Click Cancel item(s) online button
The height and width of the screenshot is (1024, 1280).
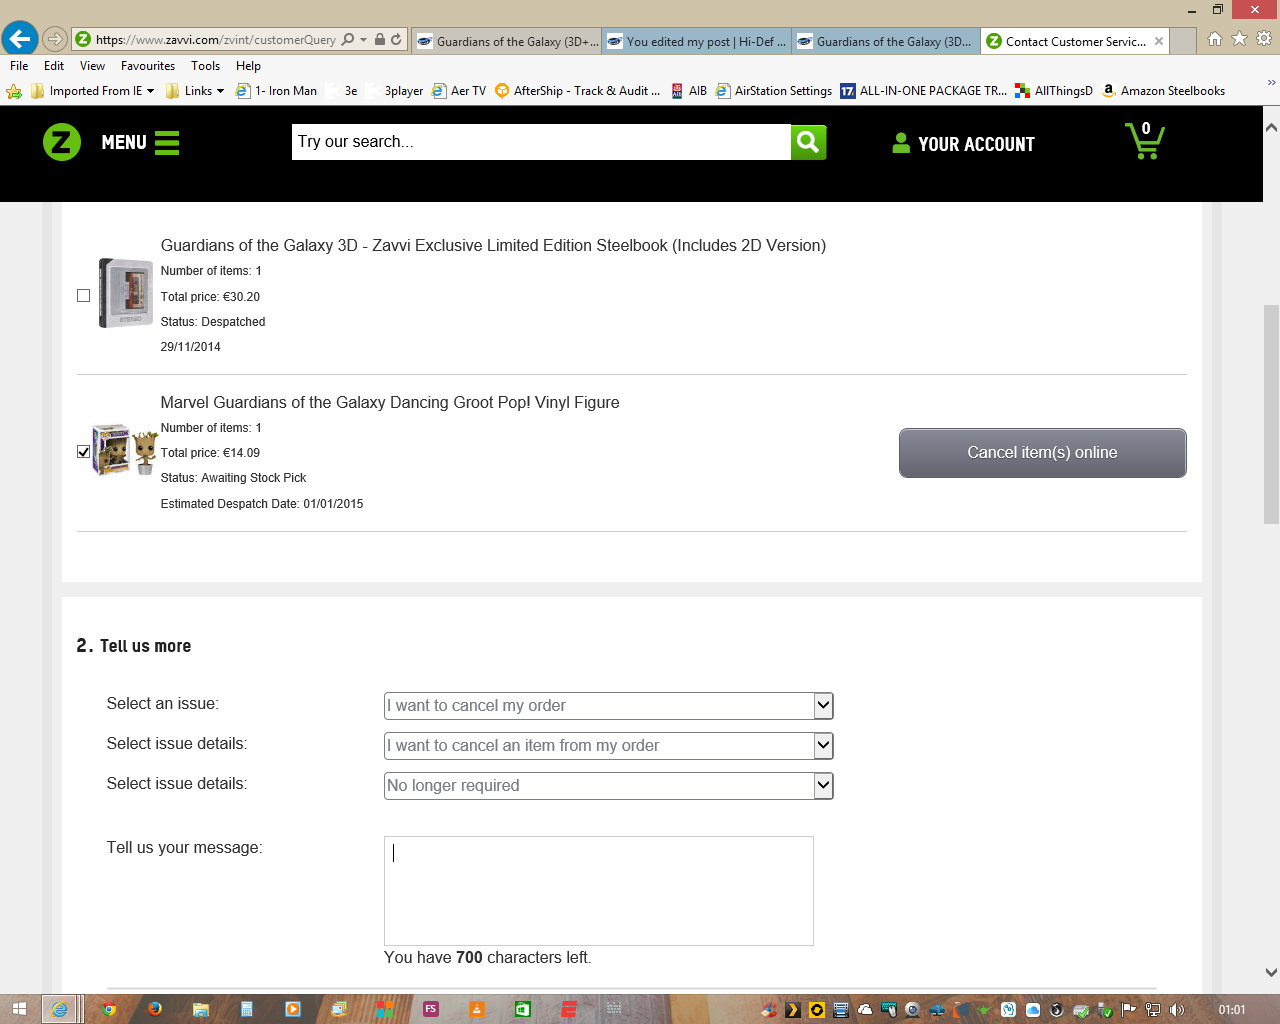1042,453
